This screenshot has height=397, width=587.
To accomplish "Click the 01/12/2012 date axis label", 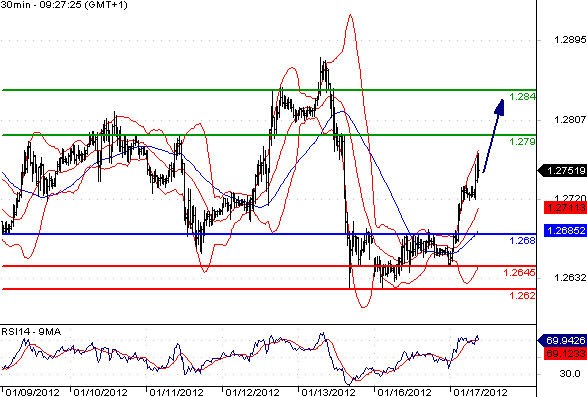I will pyautogui.click(x=252, y=392).
